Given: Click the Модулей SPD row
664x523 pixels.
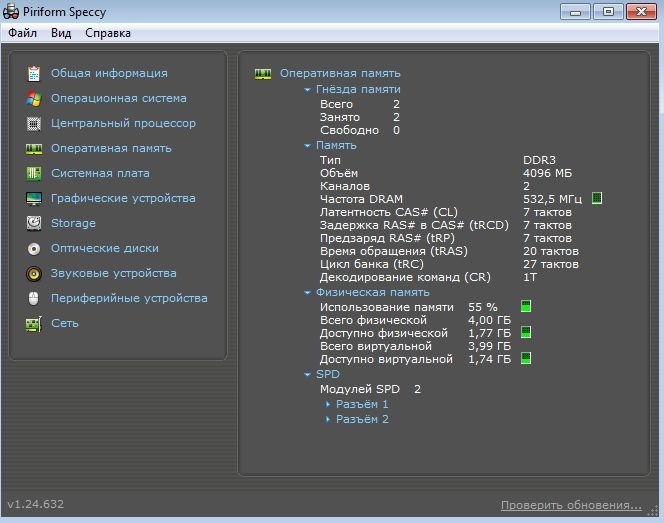Looking at the screenshot, I should coord(370,389).
